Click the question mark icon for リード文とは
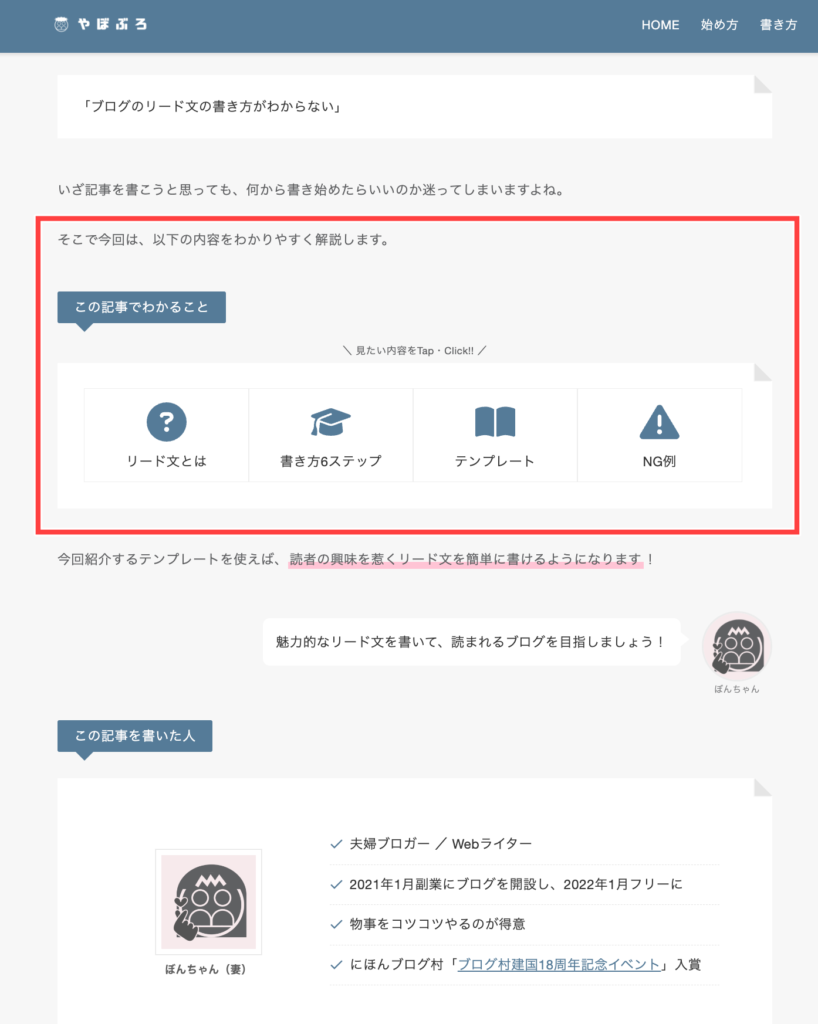The height and width of the screenshot is (1024, 818). 166,422
